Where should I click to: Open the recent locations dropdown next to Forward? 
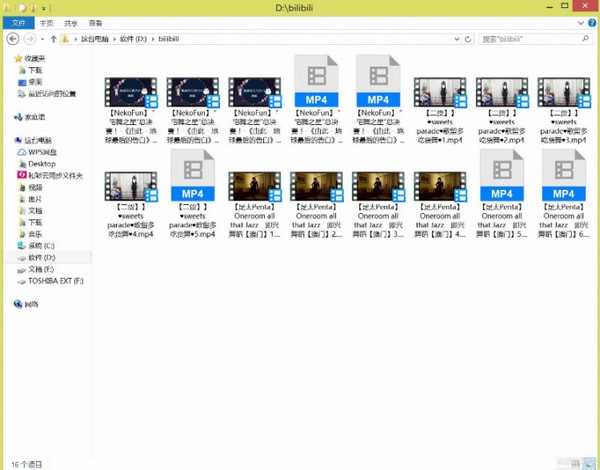tap(42, 39)
